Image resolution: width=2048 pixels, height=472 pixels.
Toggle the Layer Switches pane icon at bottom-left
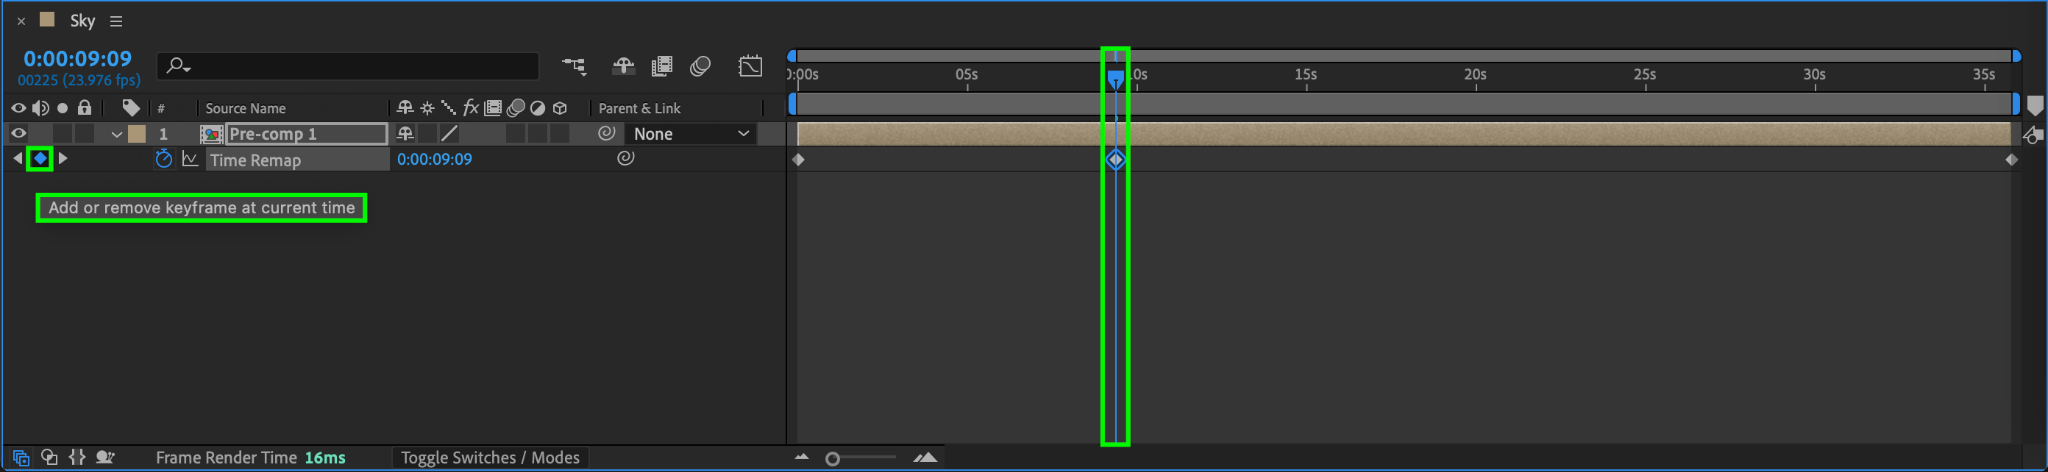tap(21, 458)
